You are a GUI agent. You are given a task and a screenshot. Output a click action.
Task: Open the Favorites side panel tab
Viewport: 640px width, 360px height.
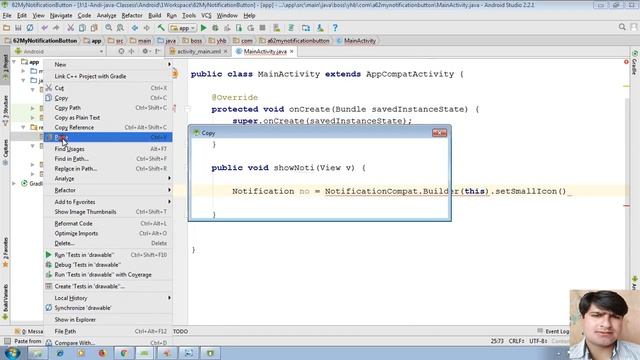coord(5,252)
